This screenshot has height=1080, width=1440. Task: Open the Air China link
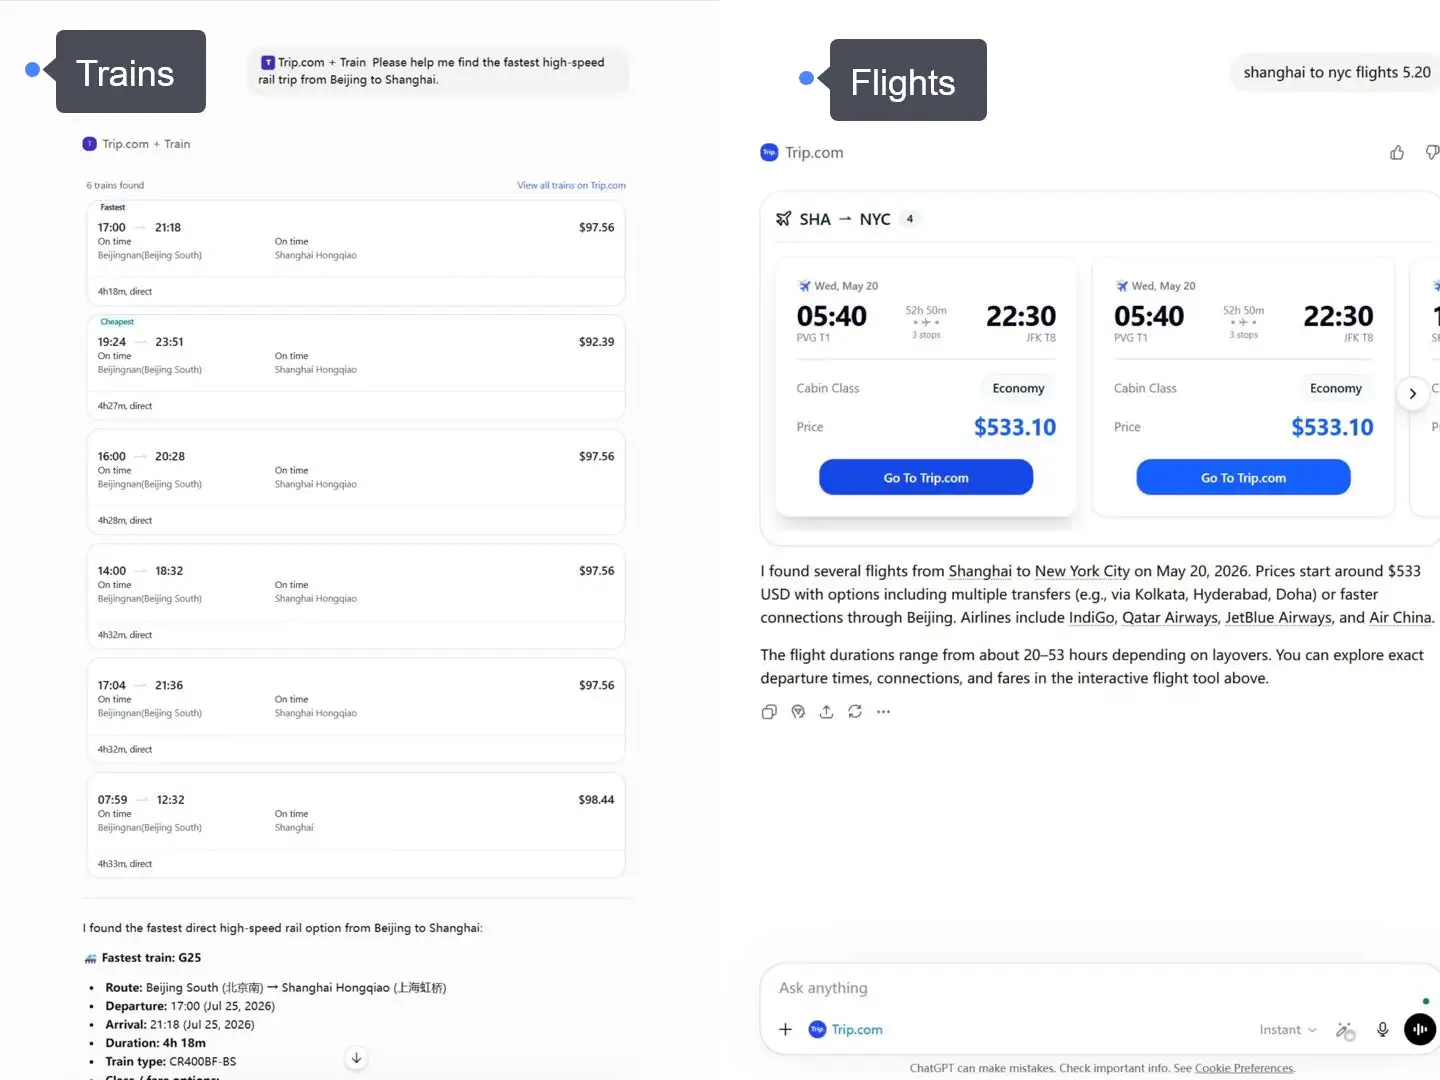1400,618
